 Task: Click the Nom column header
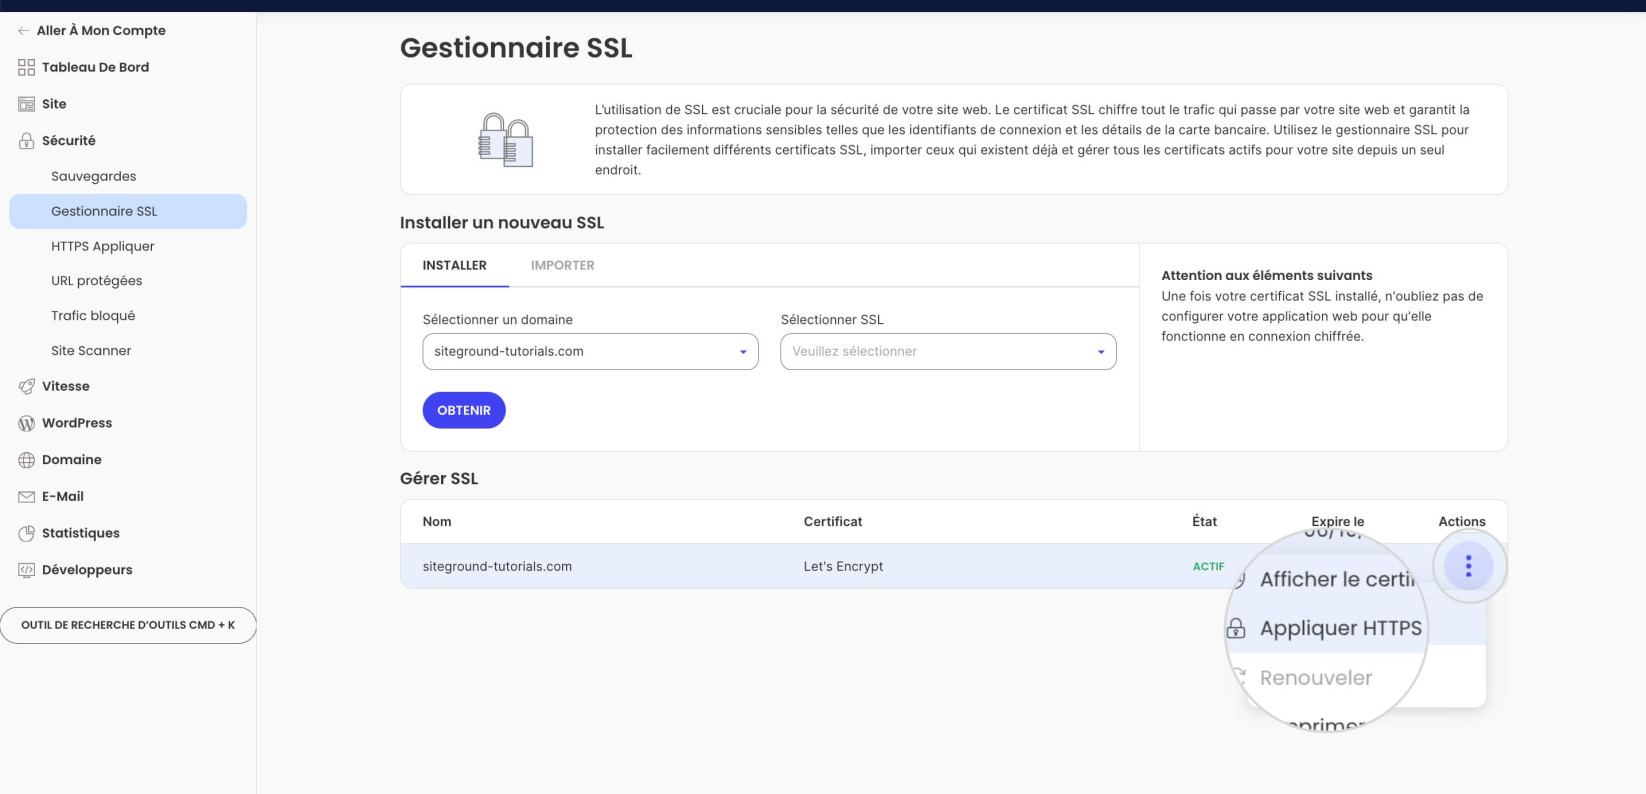[x=437, y=522]
